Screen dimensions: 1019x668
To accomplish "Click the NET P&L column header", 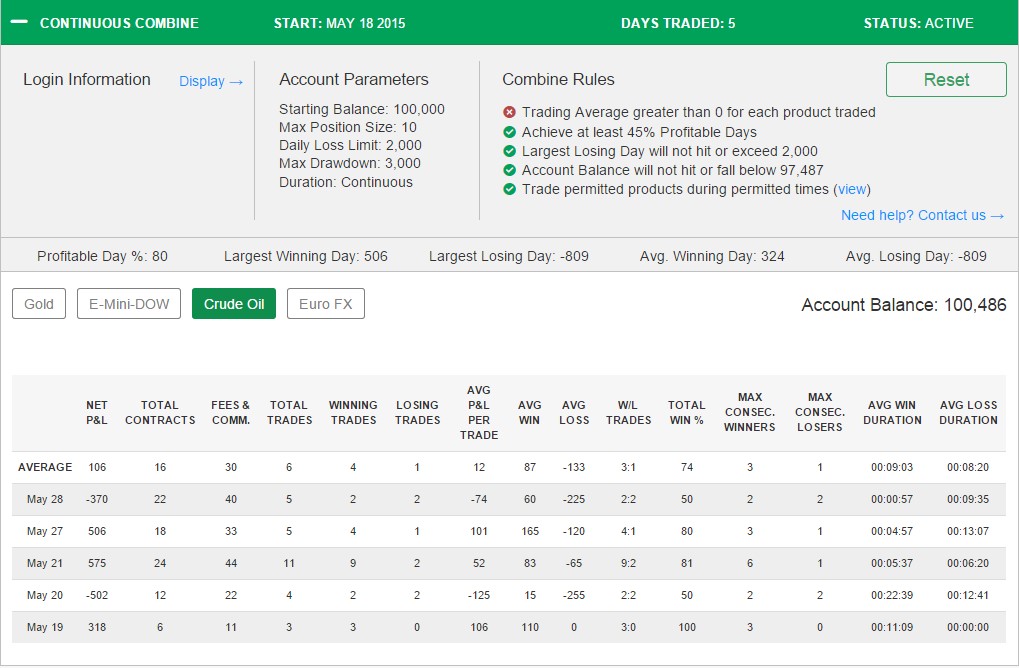I will (x=97, y=413).
